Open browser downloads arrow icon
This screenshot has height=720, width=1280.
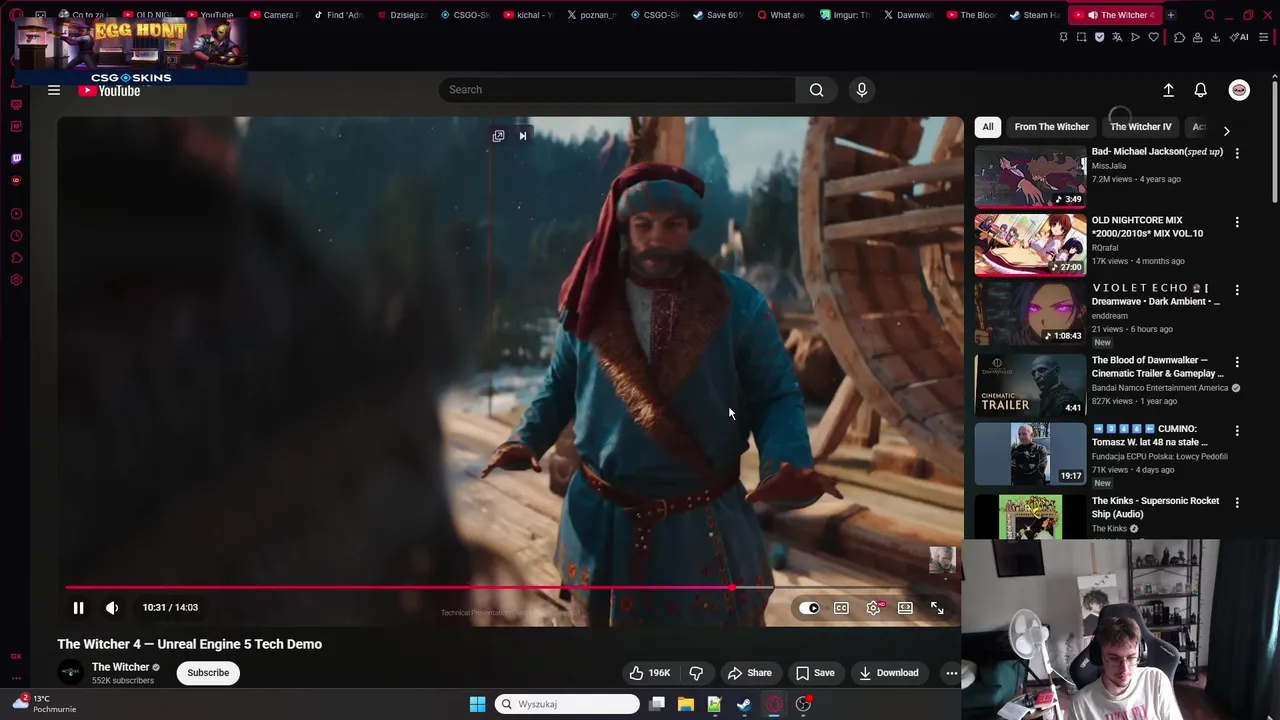(x=1215, y=38)
